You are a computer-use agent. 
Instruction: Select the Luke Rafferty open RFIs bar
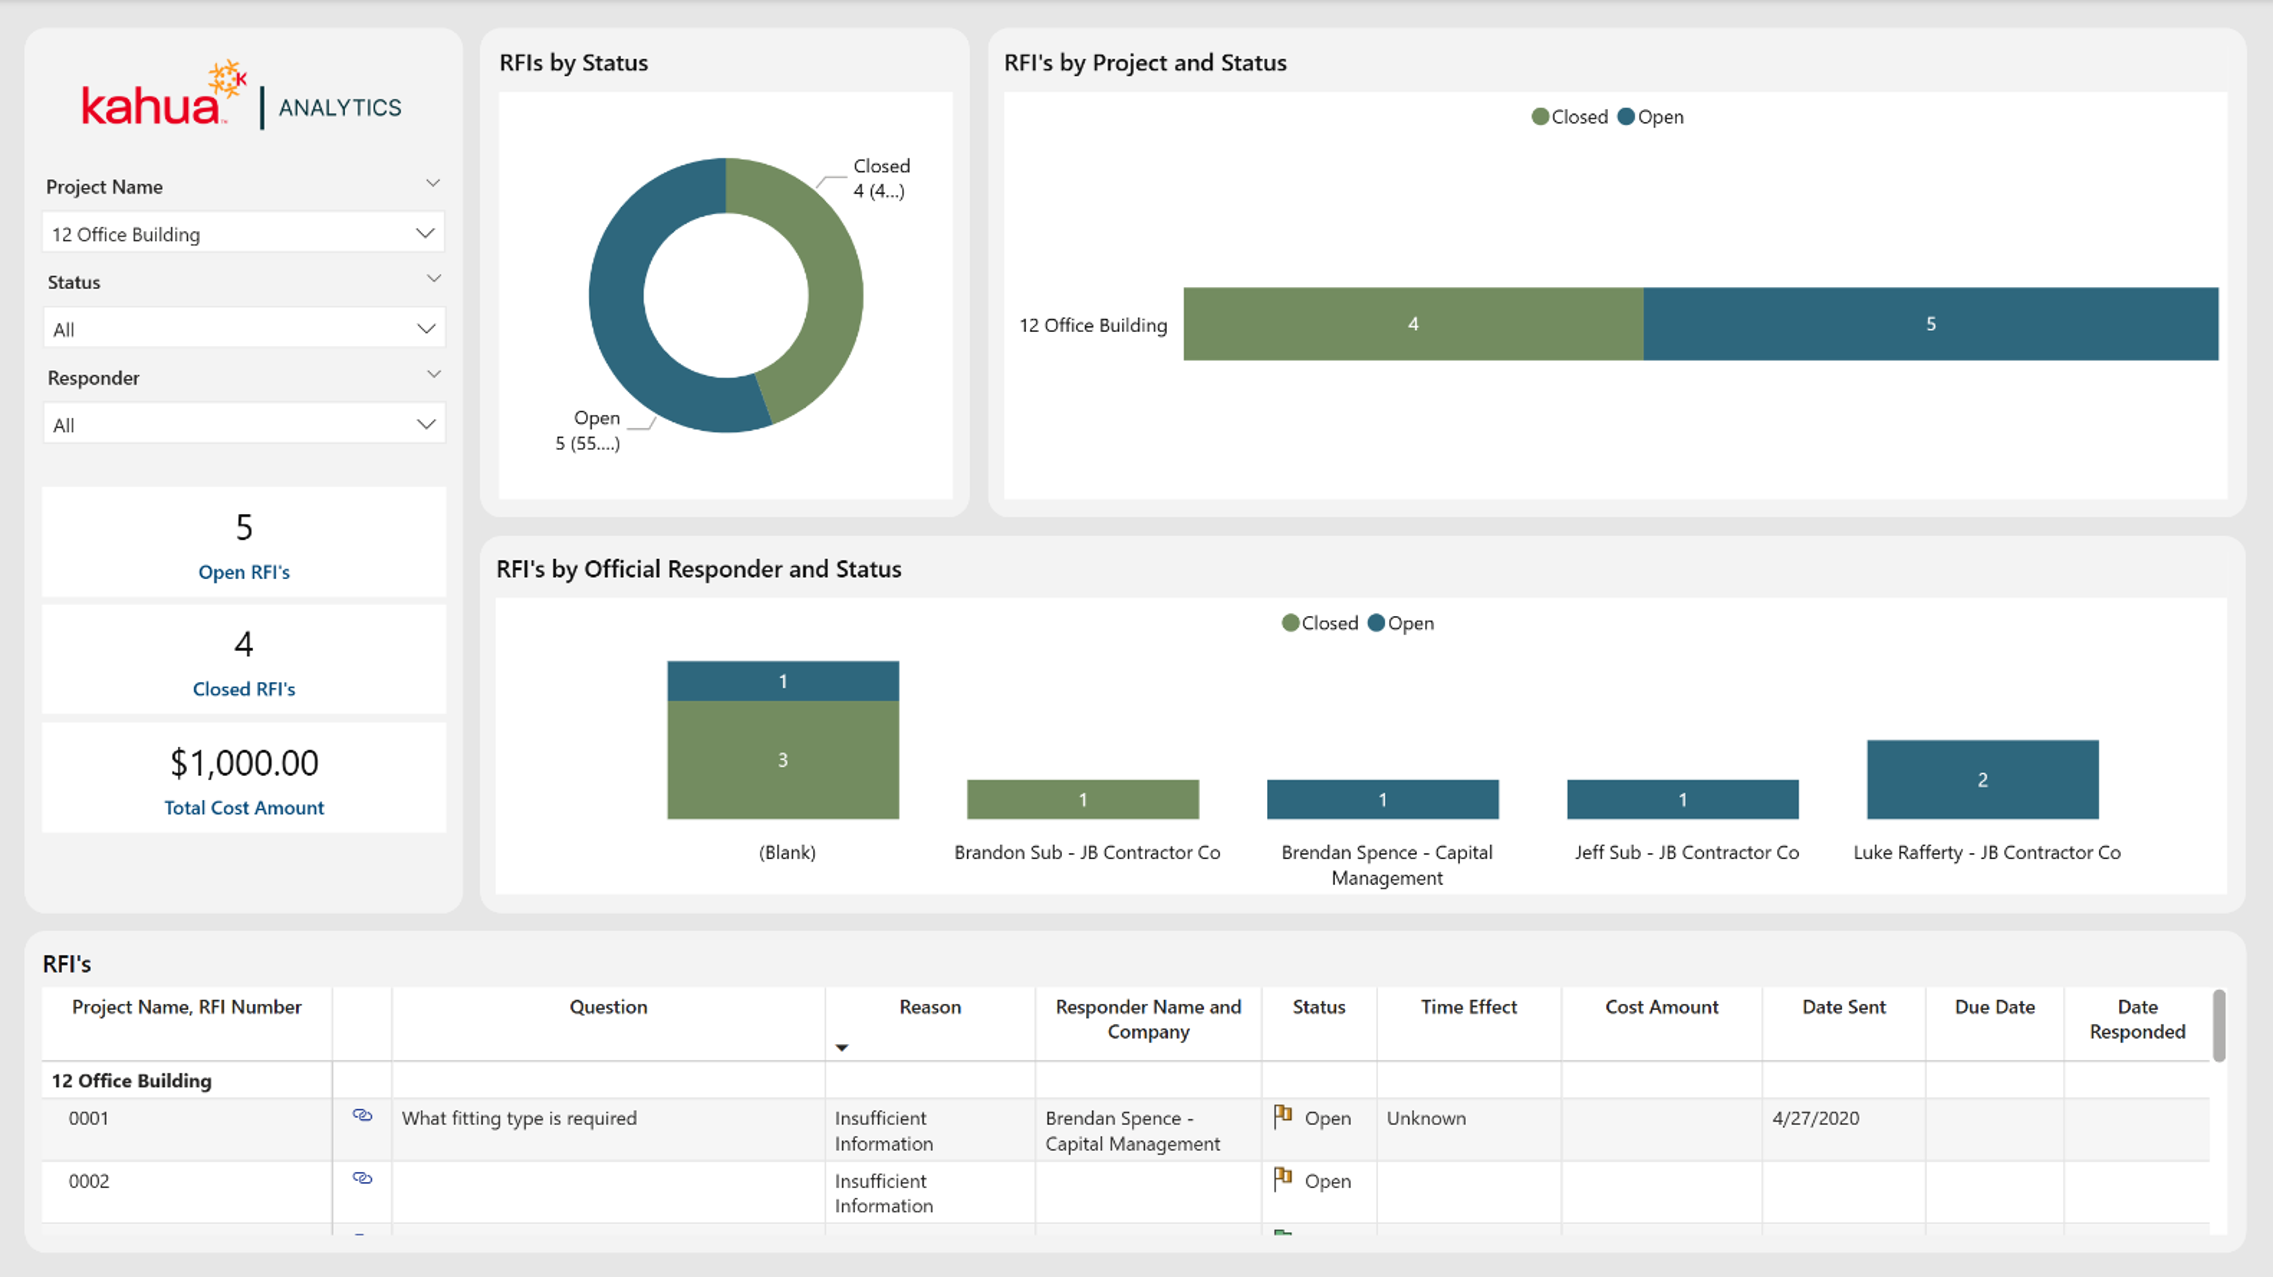point(1982,780)
